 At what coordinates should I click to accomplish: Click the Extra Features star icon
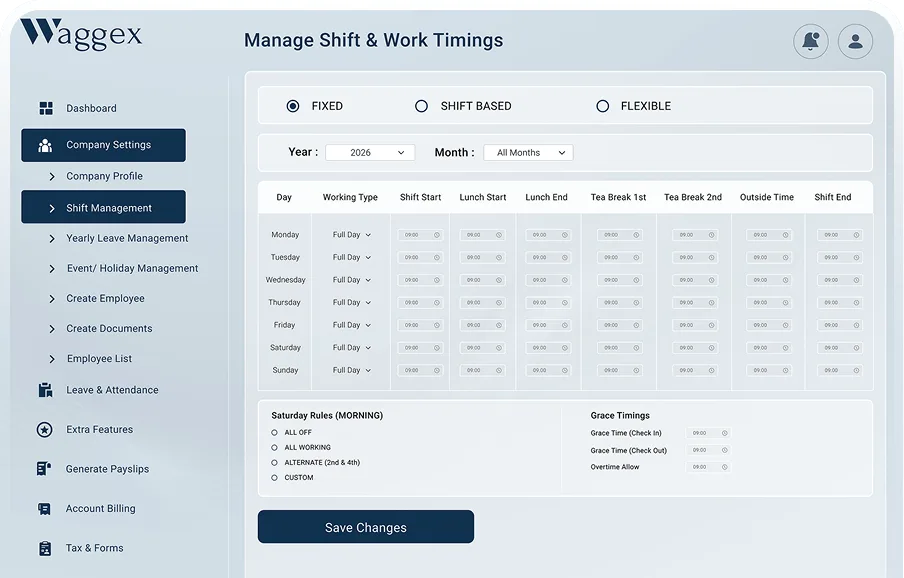click(44, 429)
